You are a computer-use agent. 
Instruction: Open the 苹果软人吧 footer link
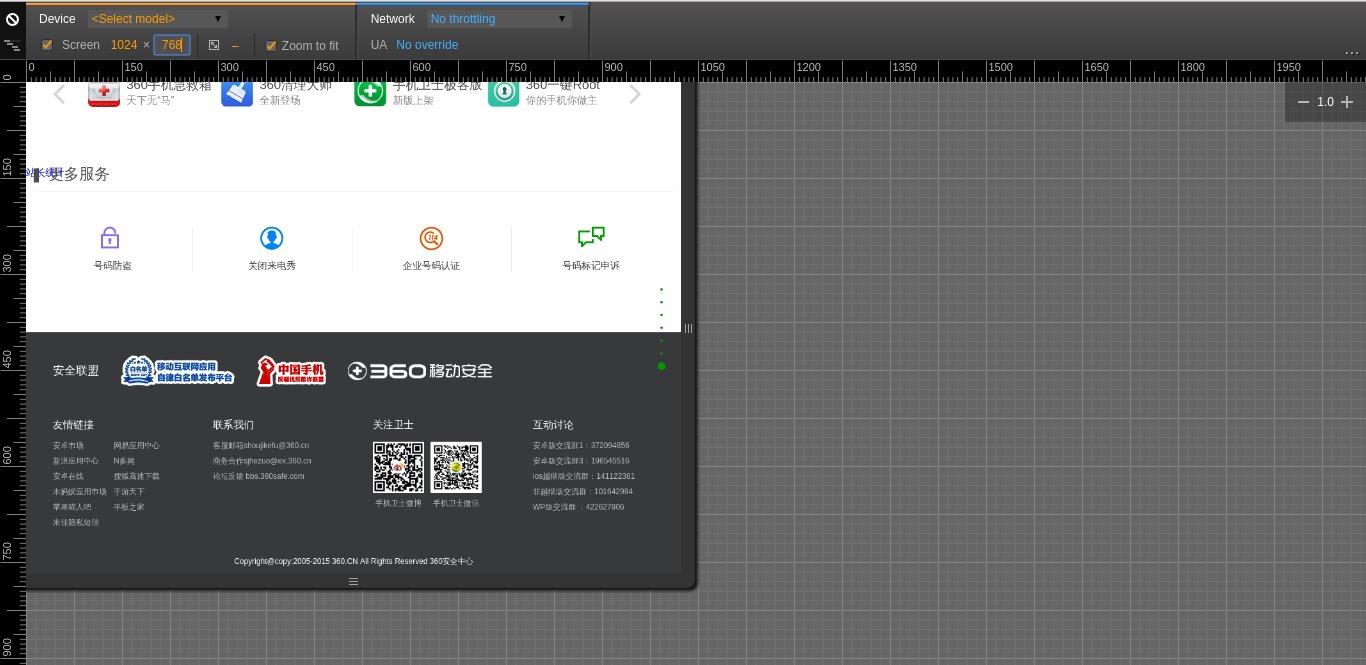72,507
